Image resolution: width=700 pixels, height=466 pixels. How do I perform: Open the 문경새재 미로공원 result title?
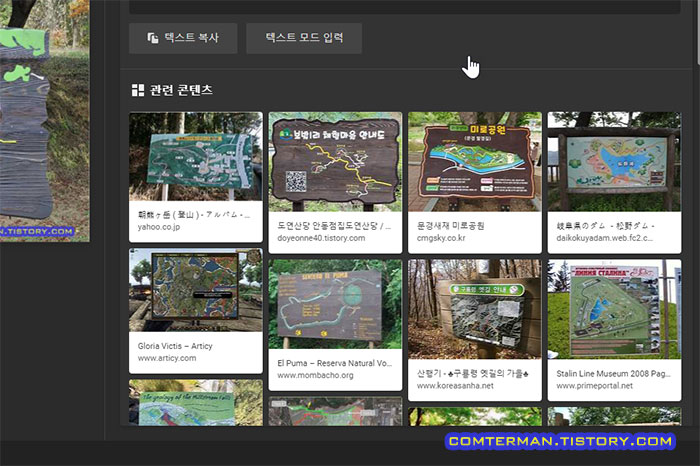(x=450, y=226)
